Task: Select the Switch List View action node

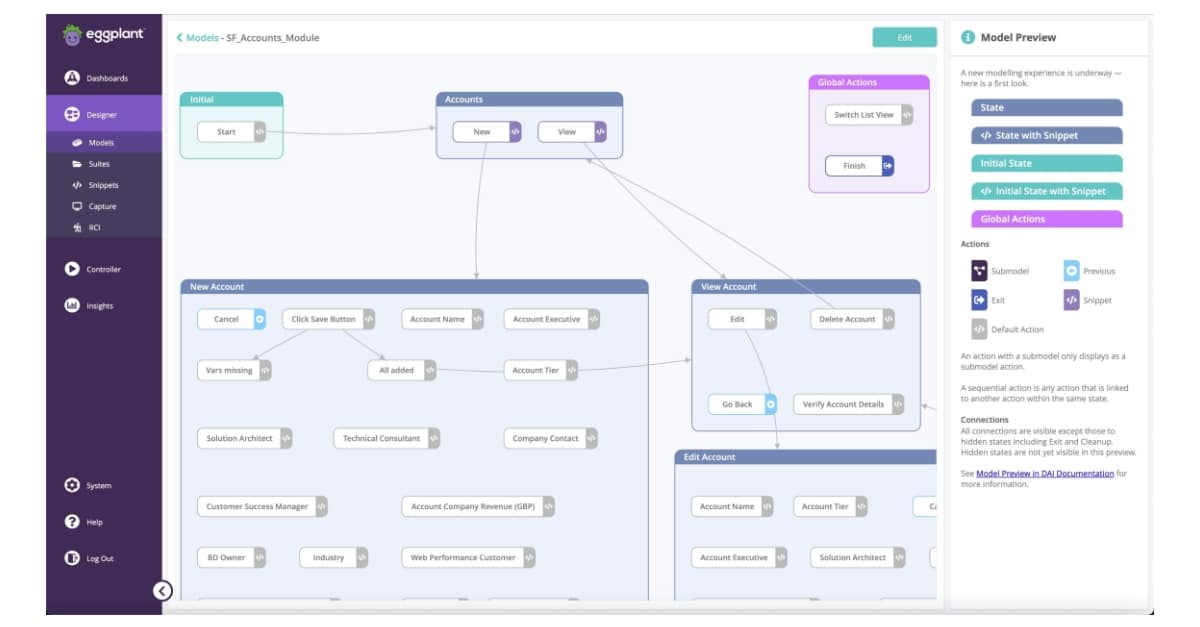Action: 870,115
